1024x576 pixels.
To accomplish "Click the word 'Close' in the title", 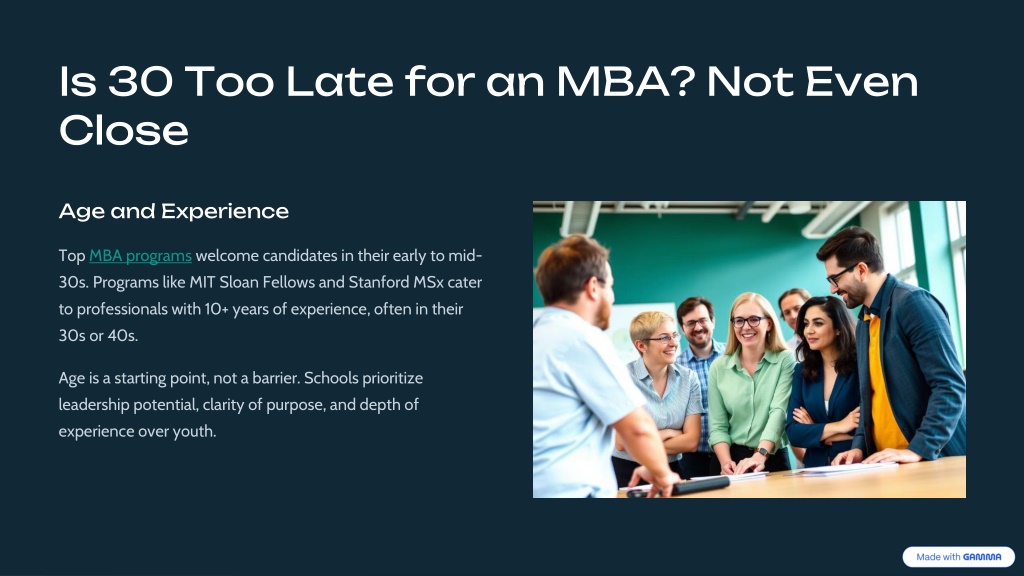I will point(124,130).
